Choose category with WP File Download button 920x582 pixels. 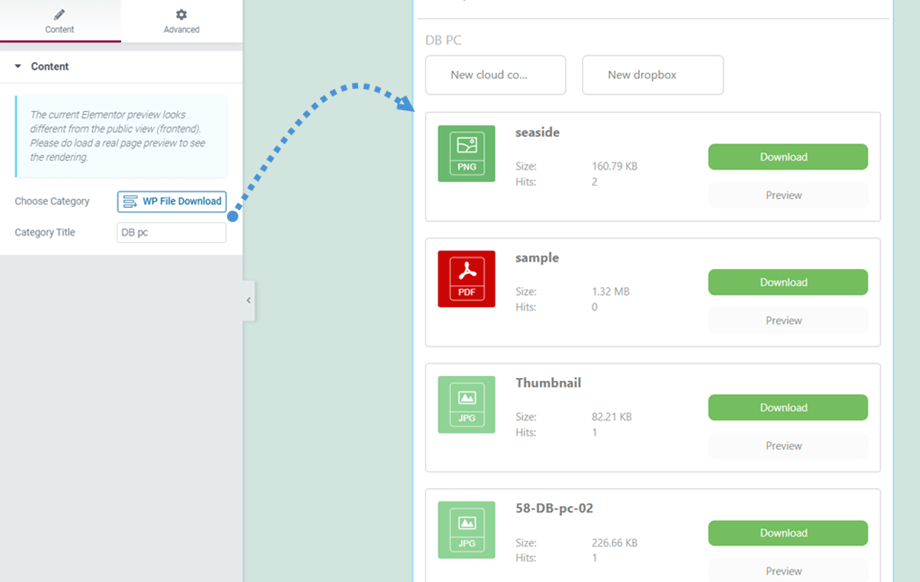(x=171, y=201)
